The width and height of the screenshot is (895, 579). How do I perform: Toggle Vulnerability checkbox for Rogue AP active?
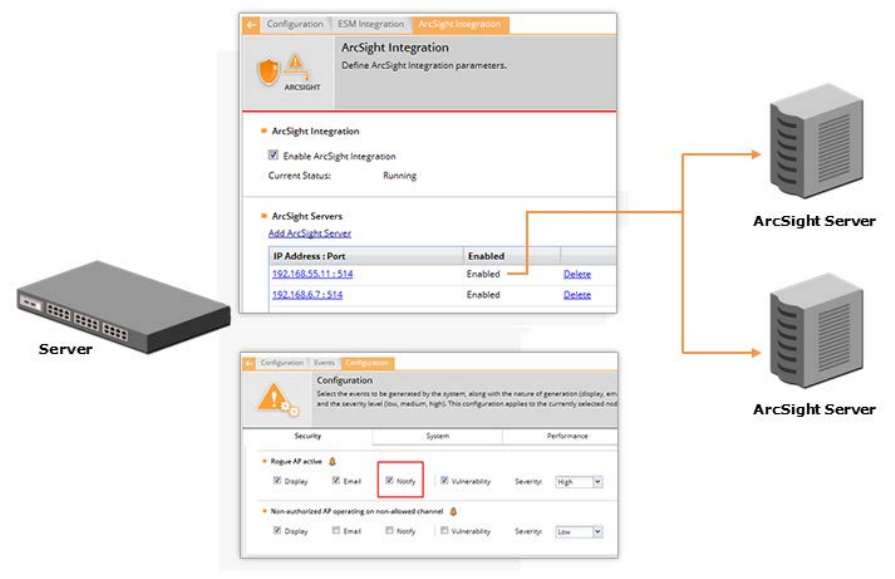click(444, 480)
